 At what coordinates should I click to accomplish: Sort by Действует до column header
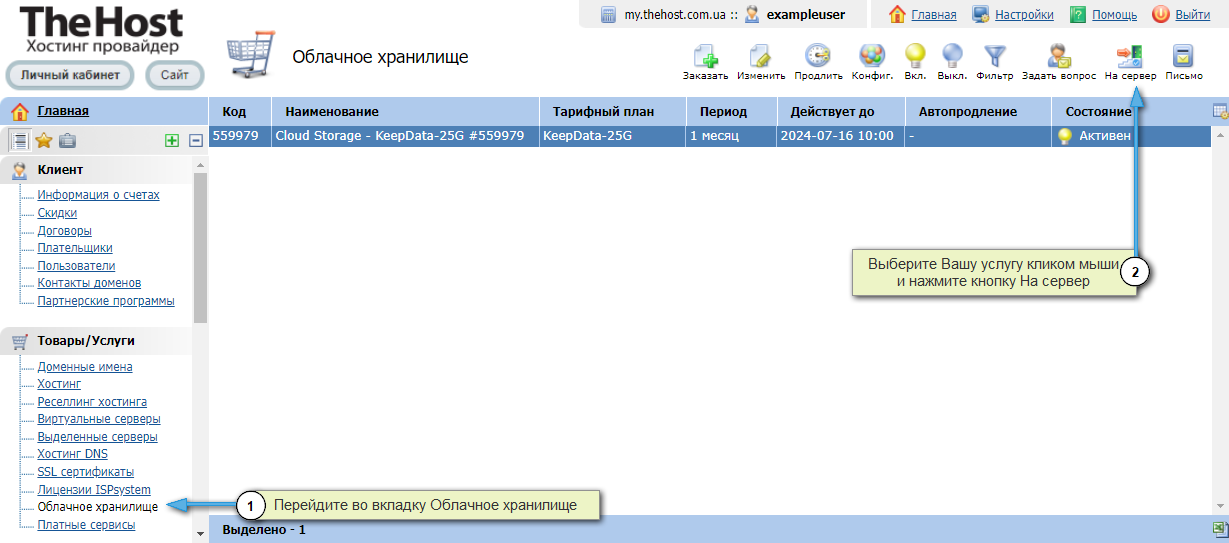pos(841,111)
